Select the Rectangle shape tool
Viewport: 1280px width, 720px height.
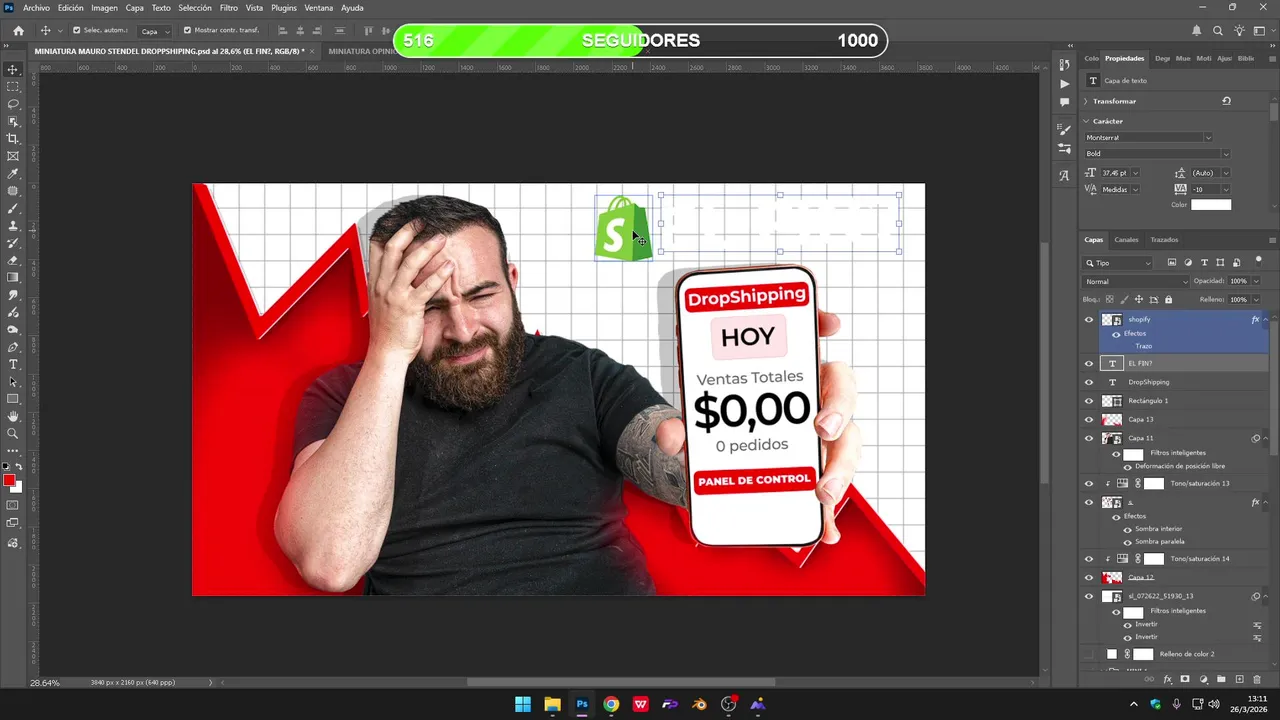pos(13,399)
